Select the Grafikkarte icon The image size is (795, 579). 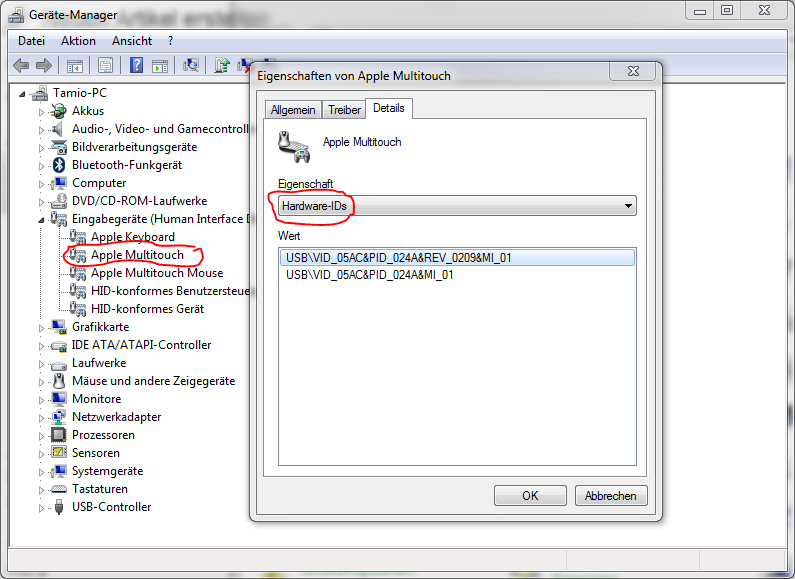click(59, 327)
